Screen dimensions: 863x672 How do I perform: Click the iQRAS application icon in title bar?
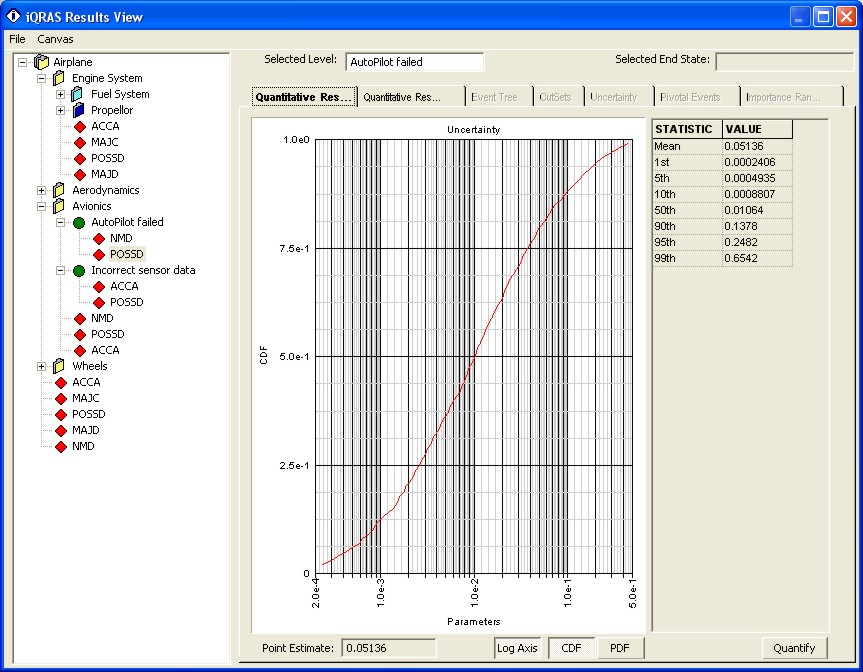pyautogui.click(x=14, y=16)
